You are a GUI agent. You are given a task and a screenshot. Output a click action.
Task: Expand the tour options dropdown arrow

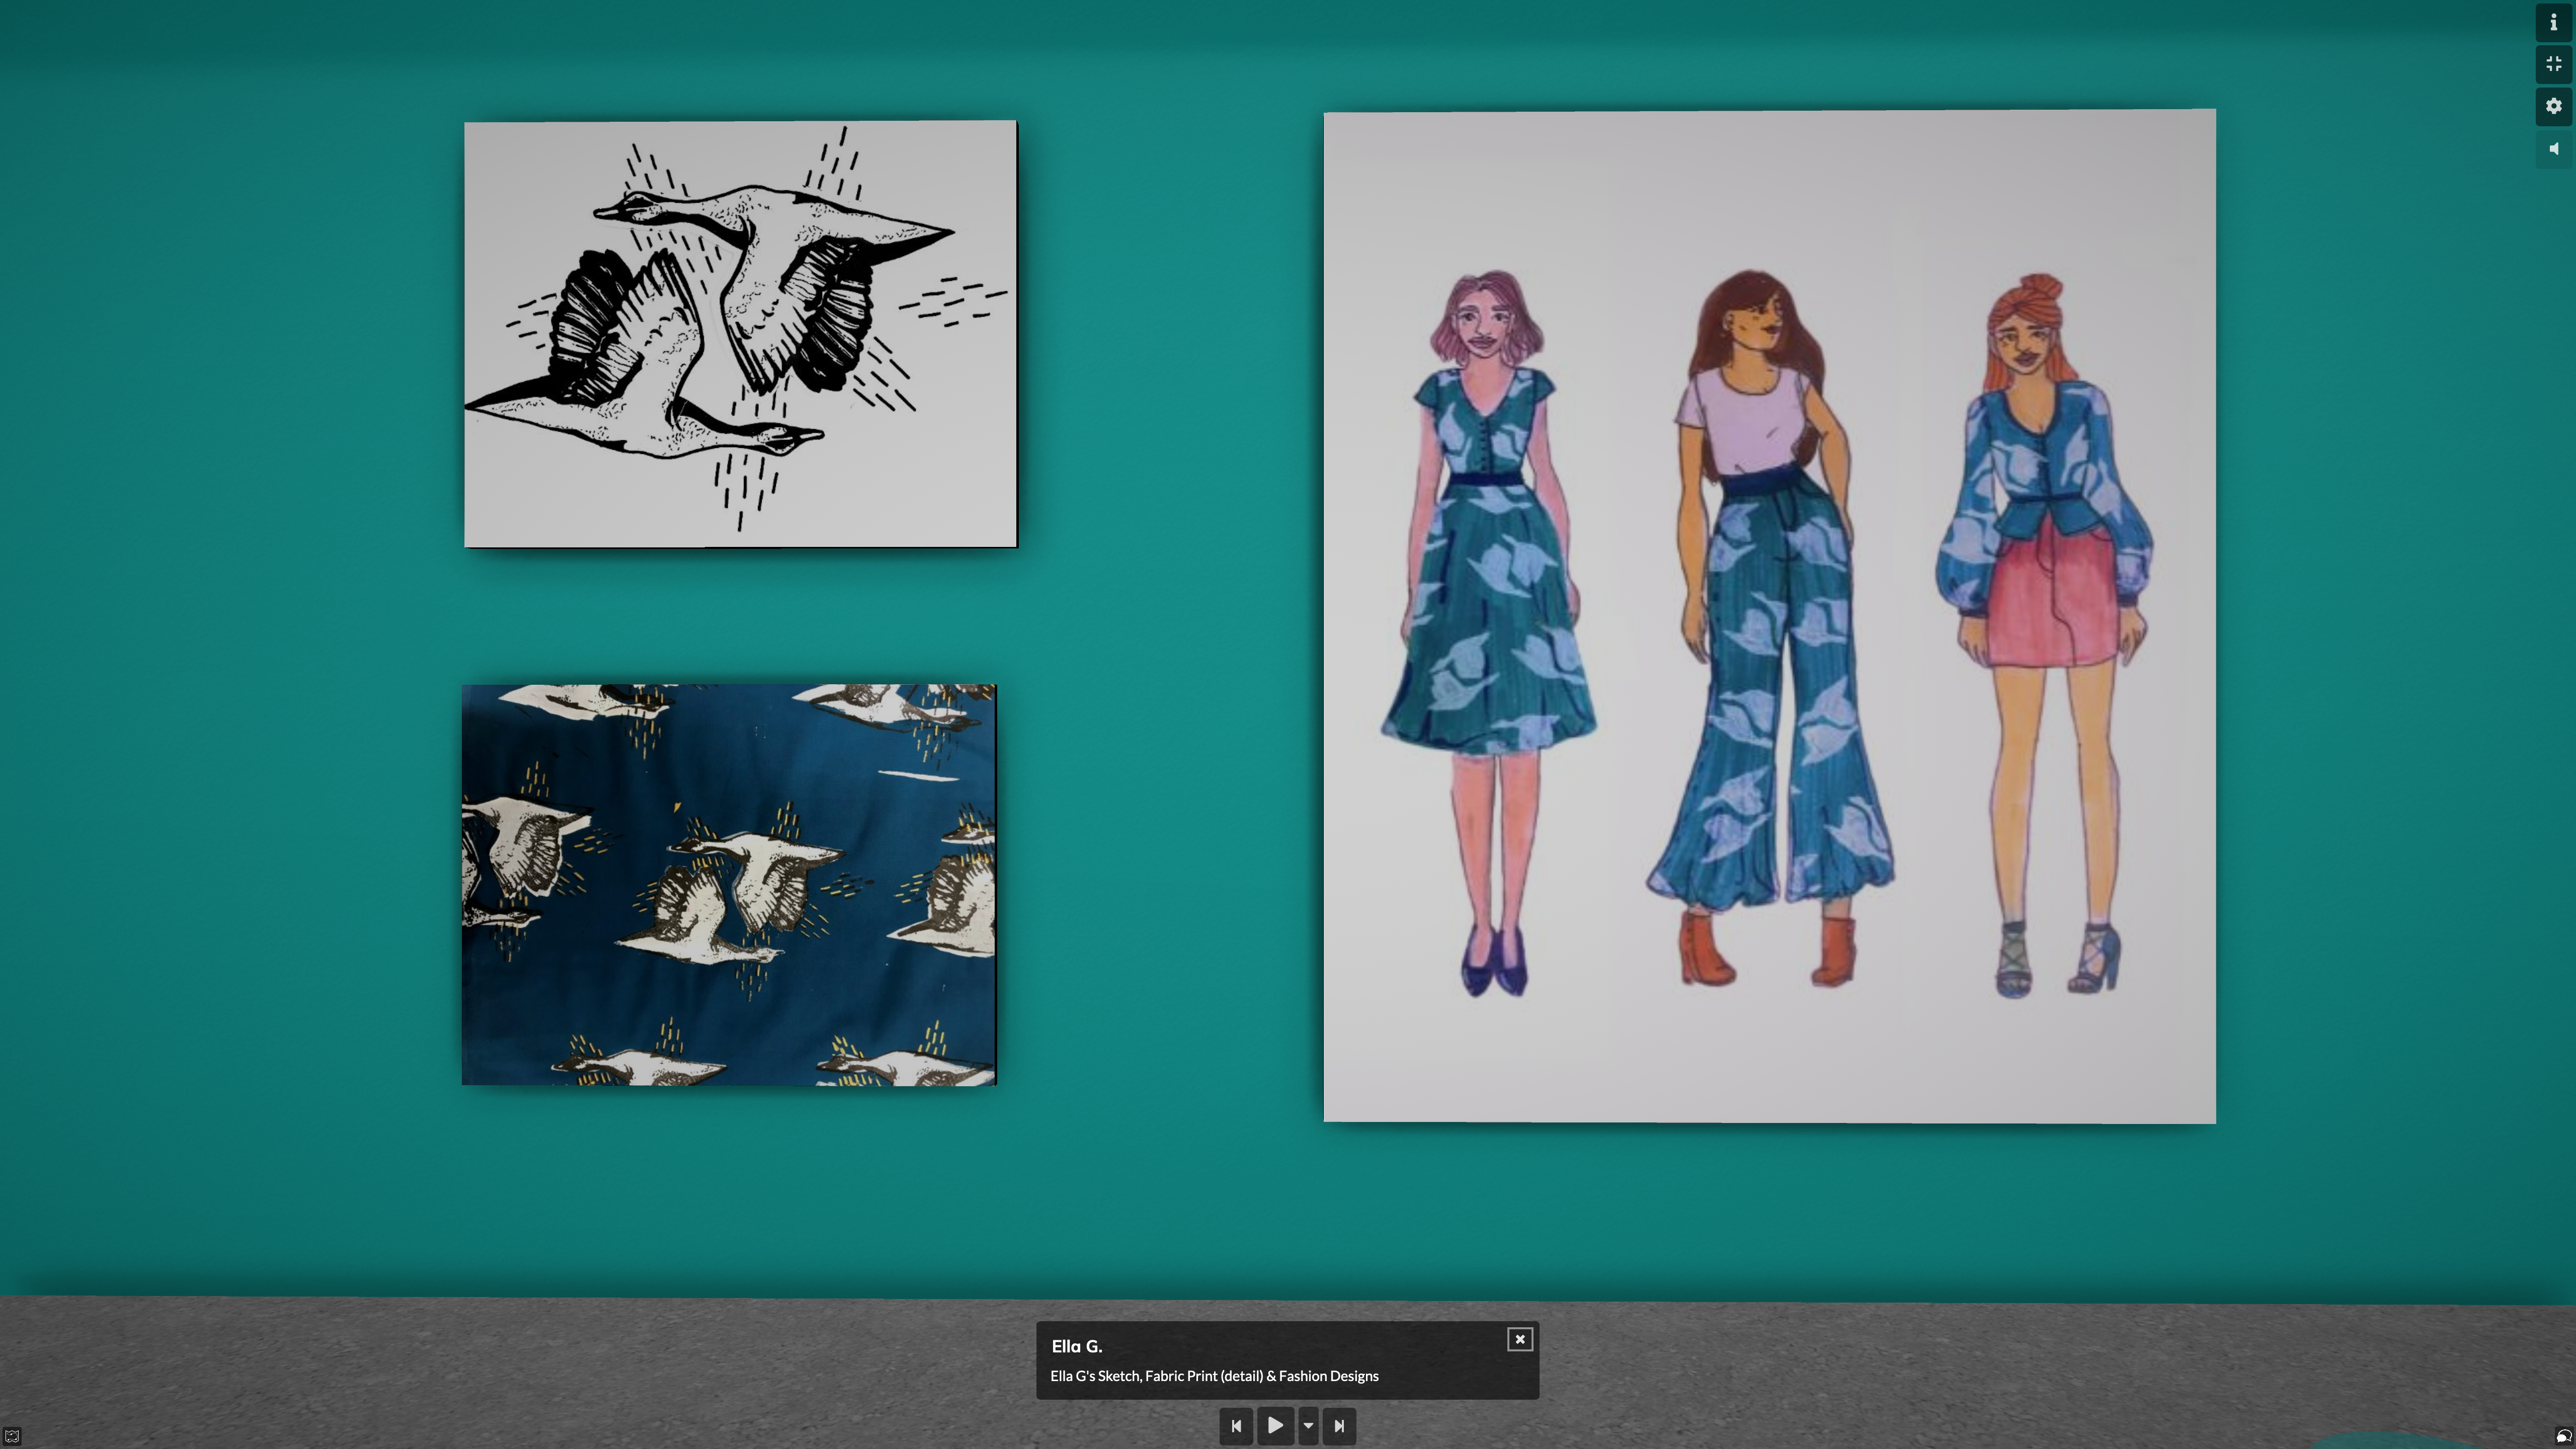click(x=1307, y=1426)
